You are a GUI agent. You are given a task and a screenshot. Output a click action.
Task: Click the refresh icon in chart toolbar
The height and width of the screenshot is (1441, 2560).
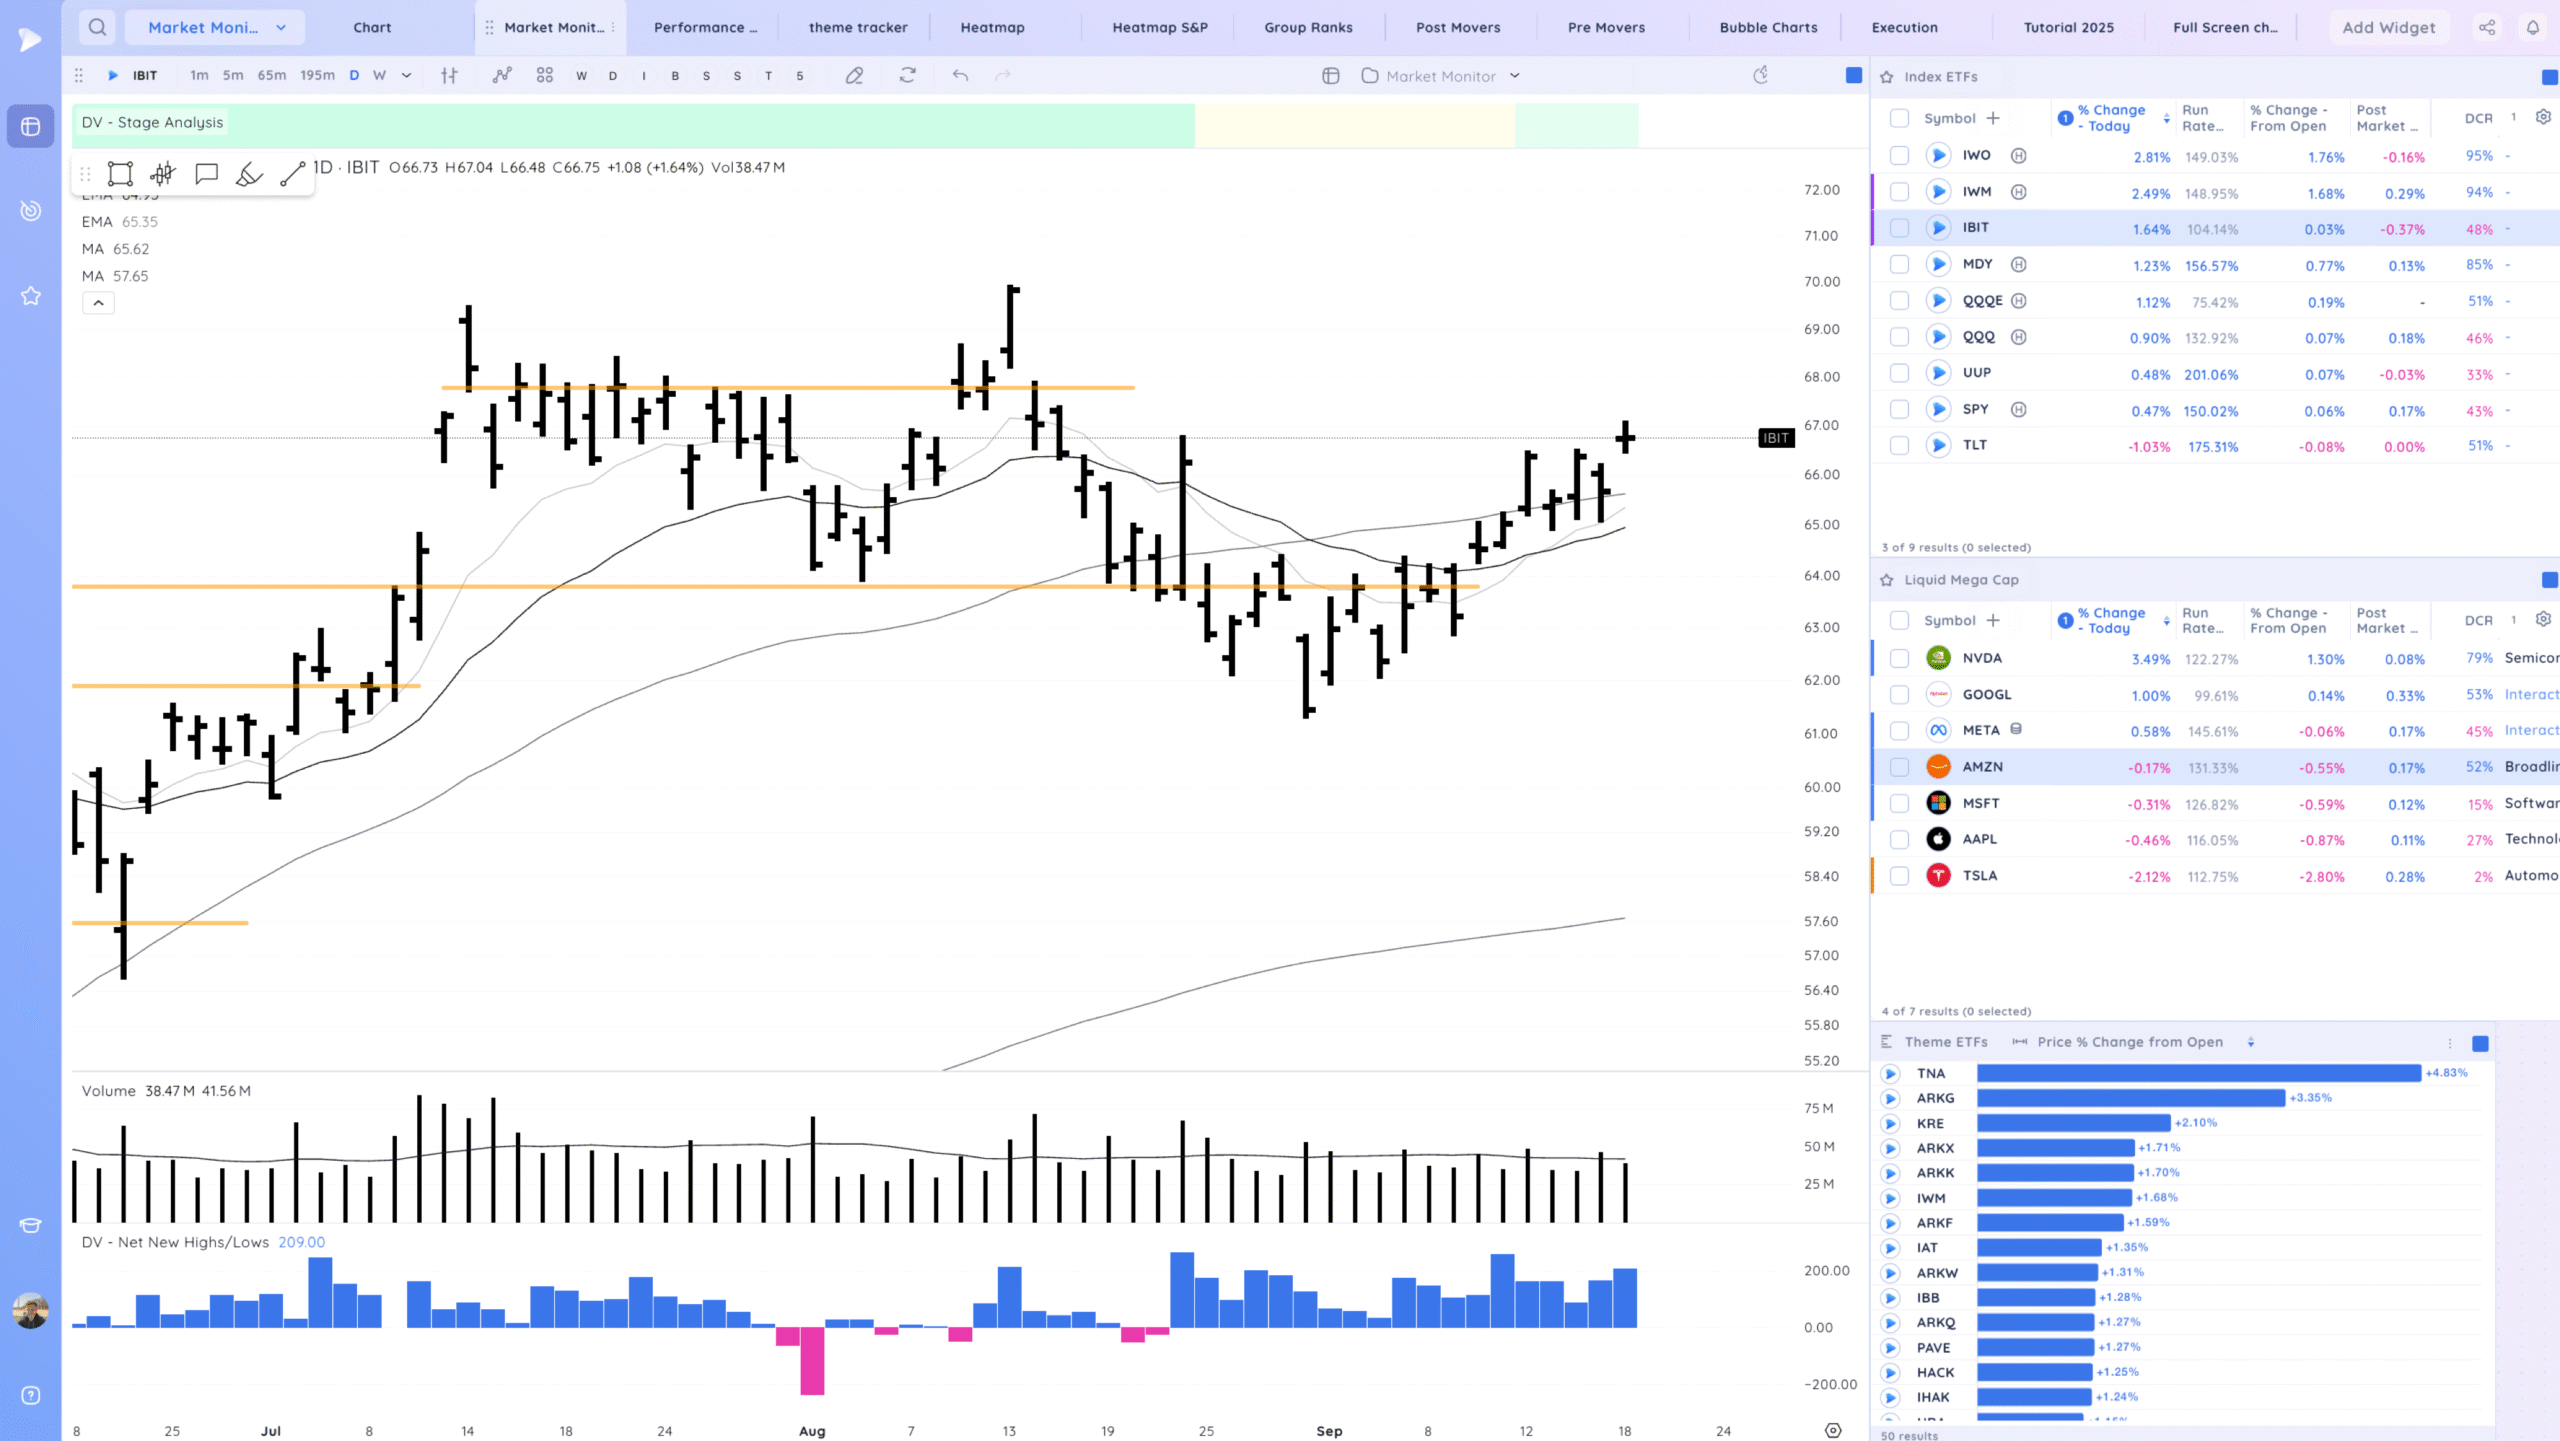point(907,76)
